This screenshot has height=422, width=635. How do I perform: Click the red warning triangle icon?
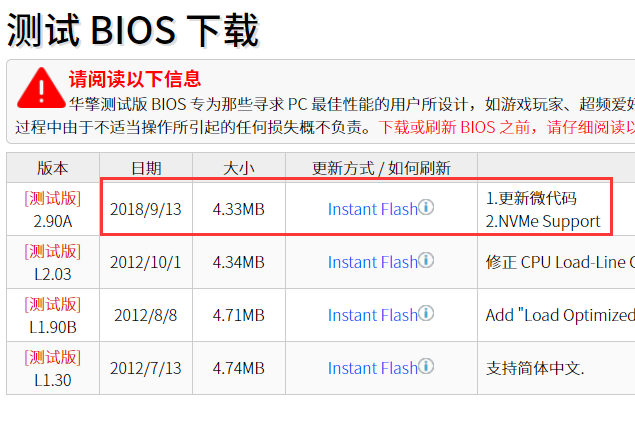pos(39,88)
